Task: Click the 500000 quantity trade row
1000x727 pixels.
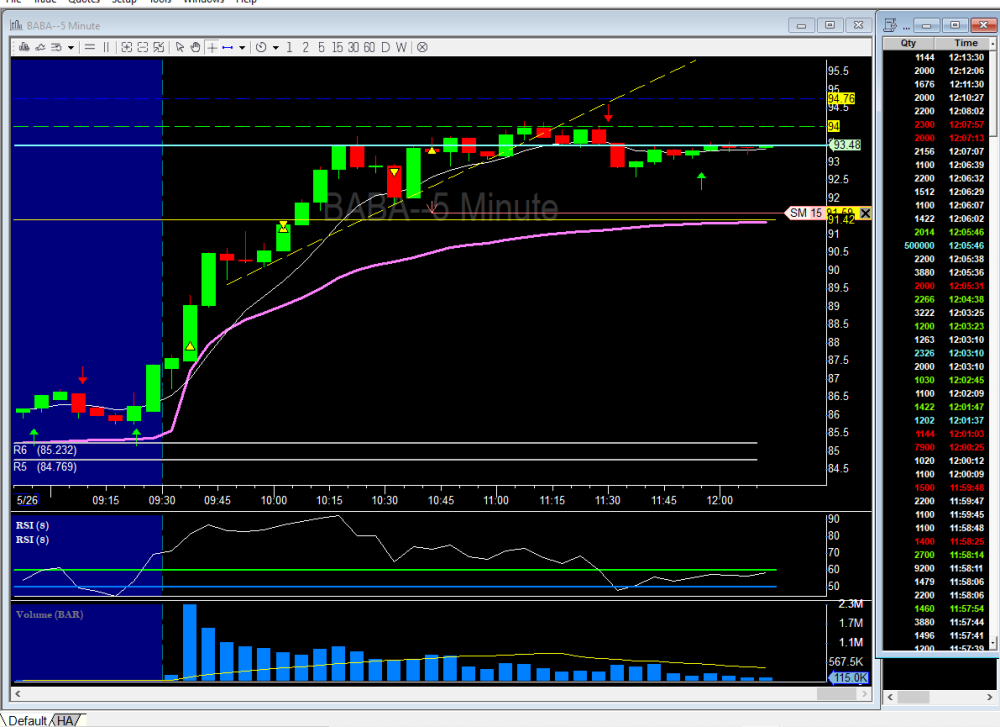Action: 937,246
